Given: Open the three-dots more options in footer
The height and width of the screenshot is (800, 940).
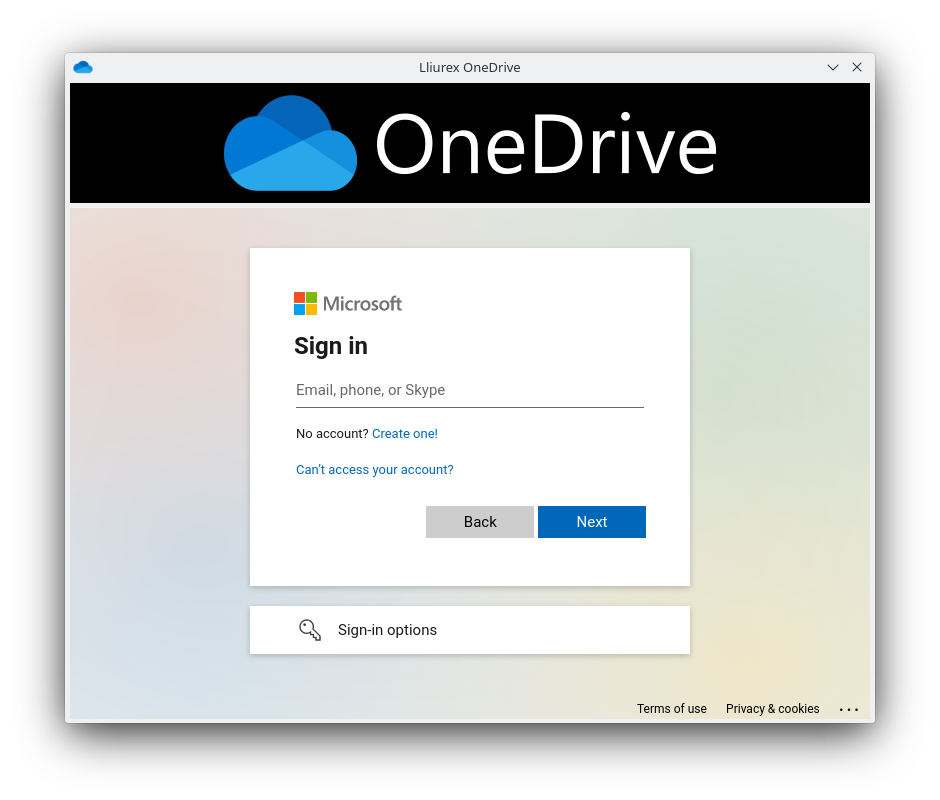Looking at the screenshot, I should click(x=849, y=709).
